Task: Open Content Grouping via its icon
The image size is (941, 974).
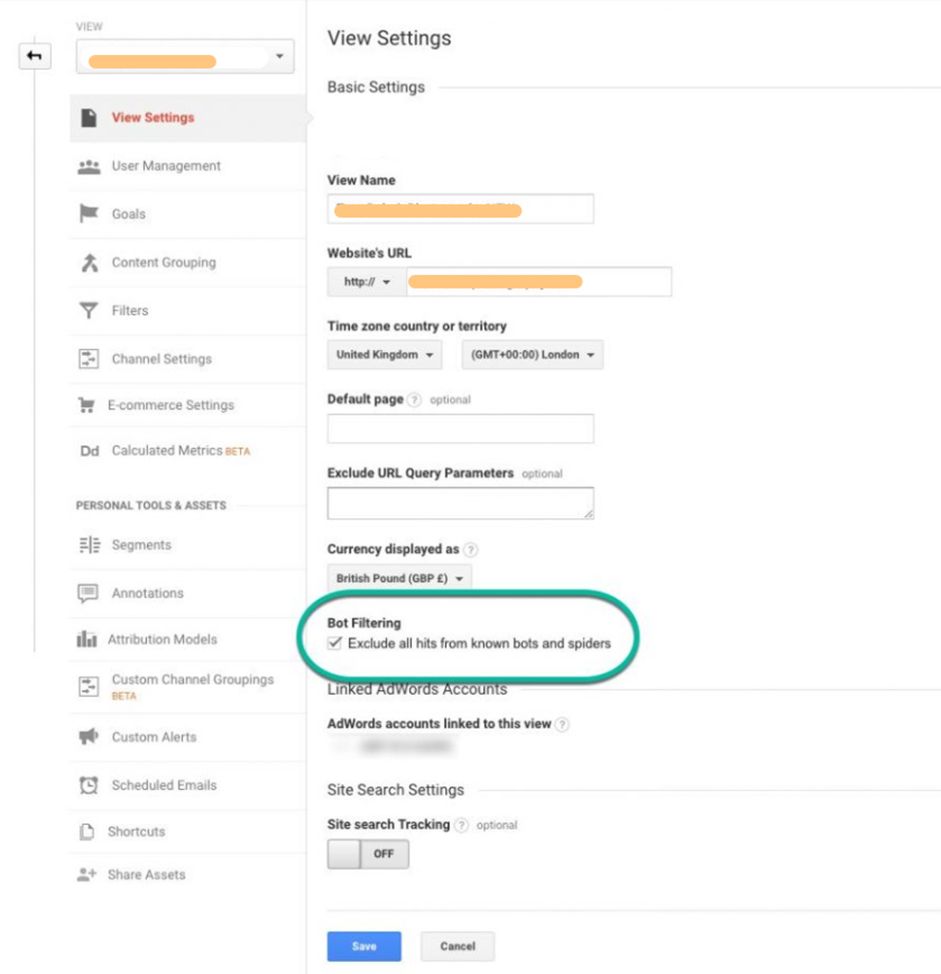Action: (90, 262)
